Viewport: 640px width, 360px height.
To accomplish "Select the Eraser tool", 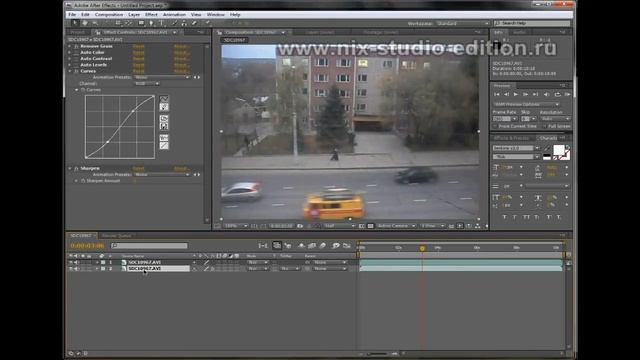I will pos(194,23).
